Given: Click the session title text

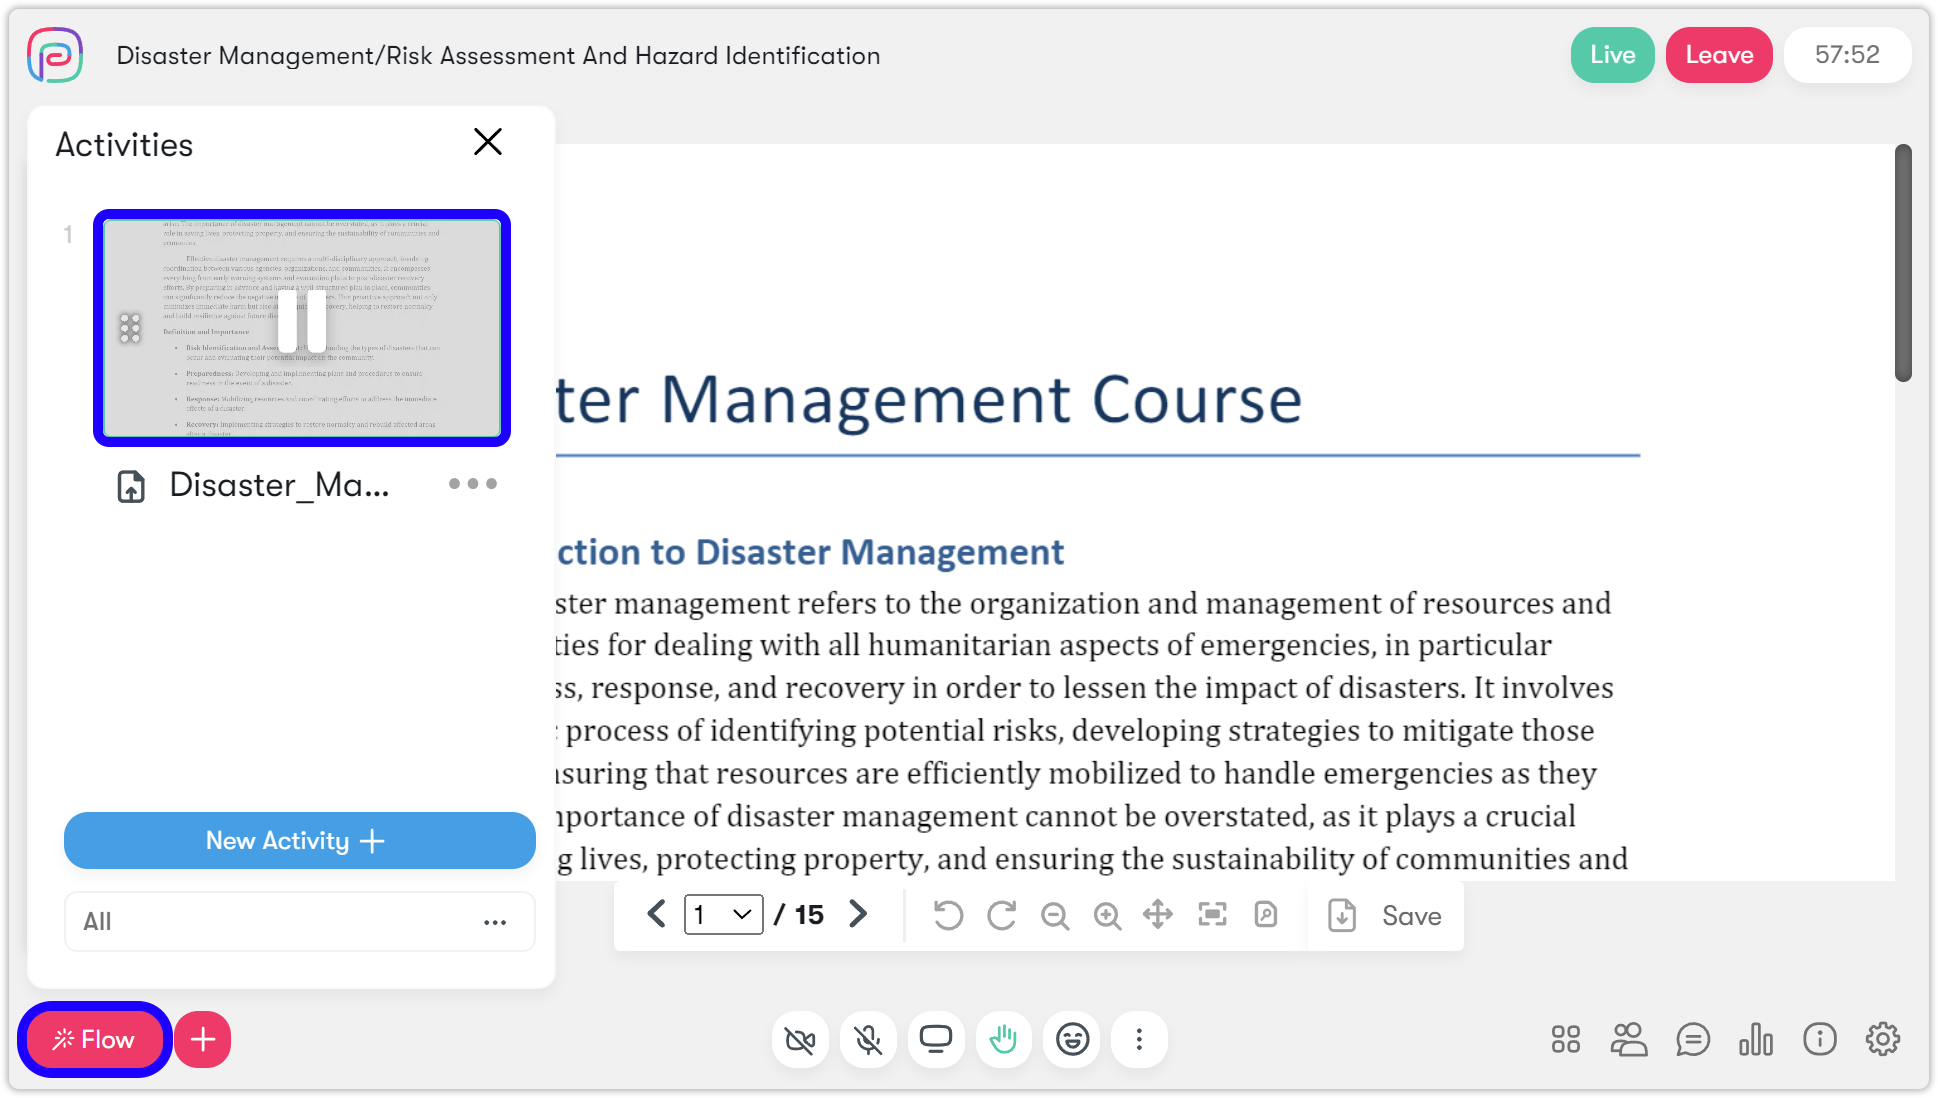Looking at the screenshot, I should click(x=498, y=56).
